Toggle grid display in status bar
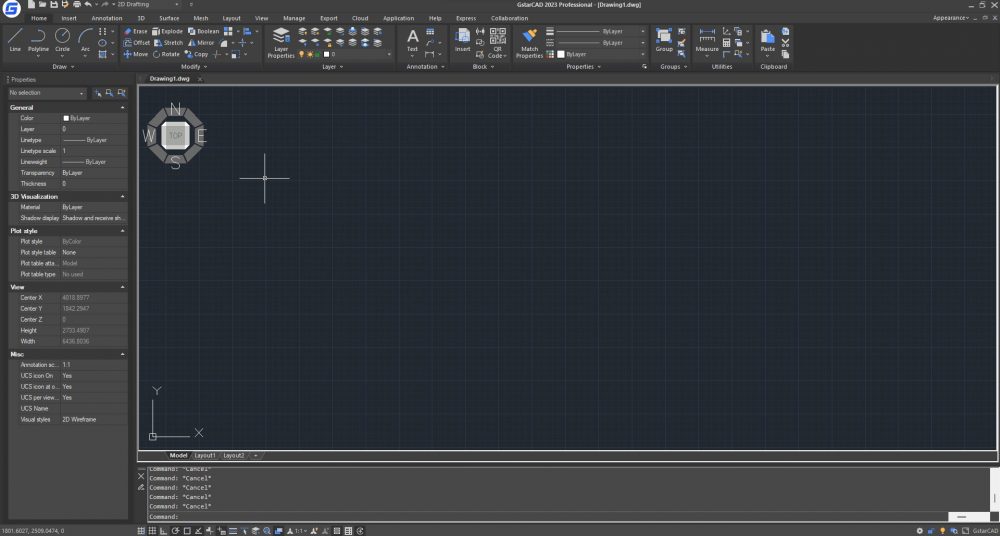 click(140, 530)
